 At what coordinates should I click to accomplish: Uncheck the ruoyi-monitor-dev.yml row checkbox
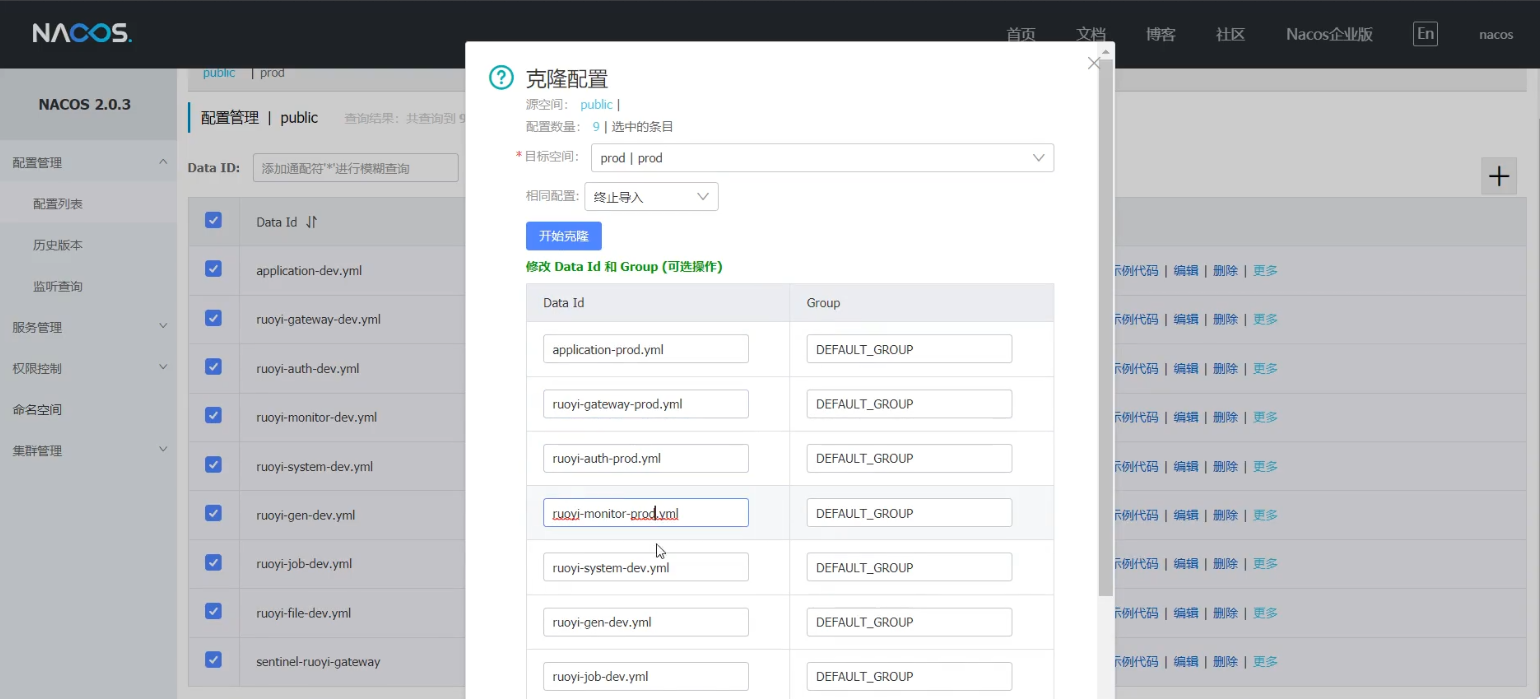213,415
